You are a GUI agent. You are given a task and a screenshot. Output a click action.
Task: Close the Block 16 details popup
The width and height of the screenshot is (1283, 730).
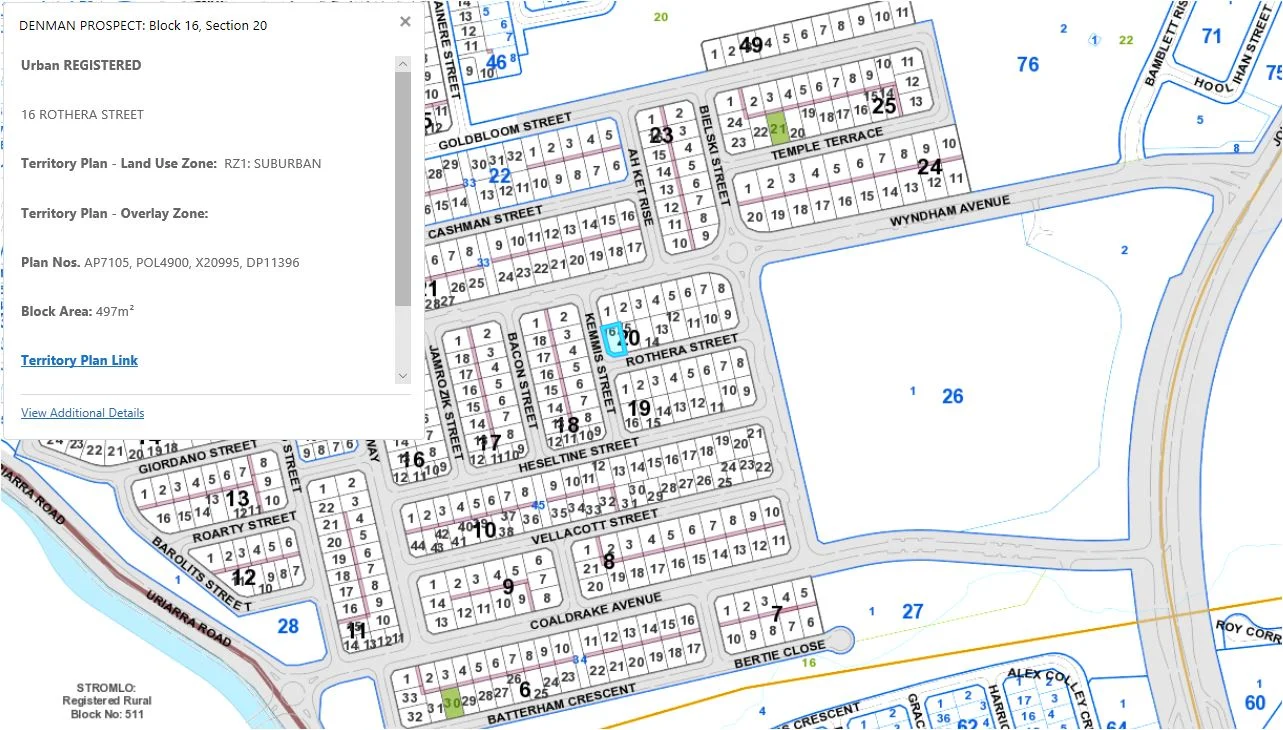pos(405,22)
